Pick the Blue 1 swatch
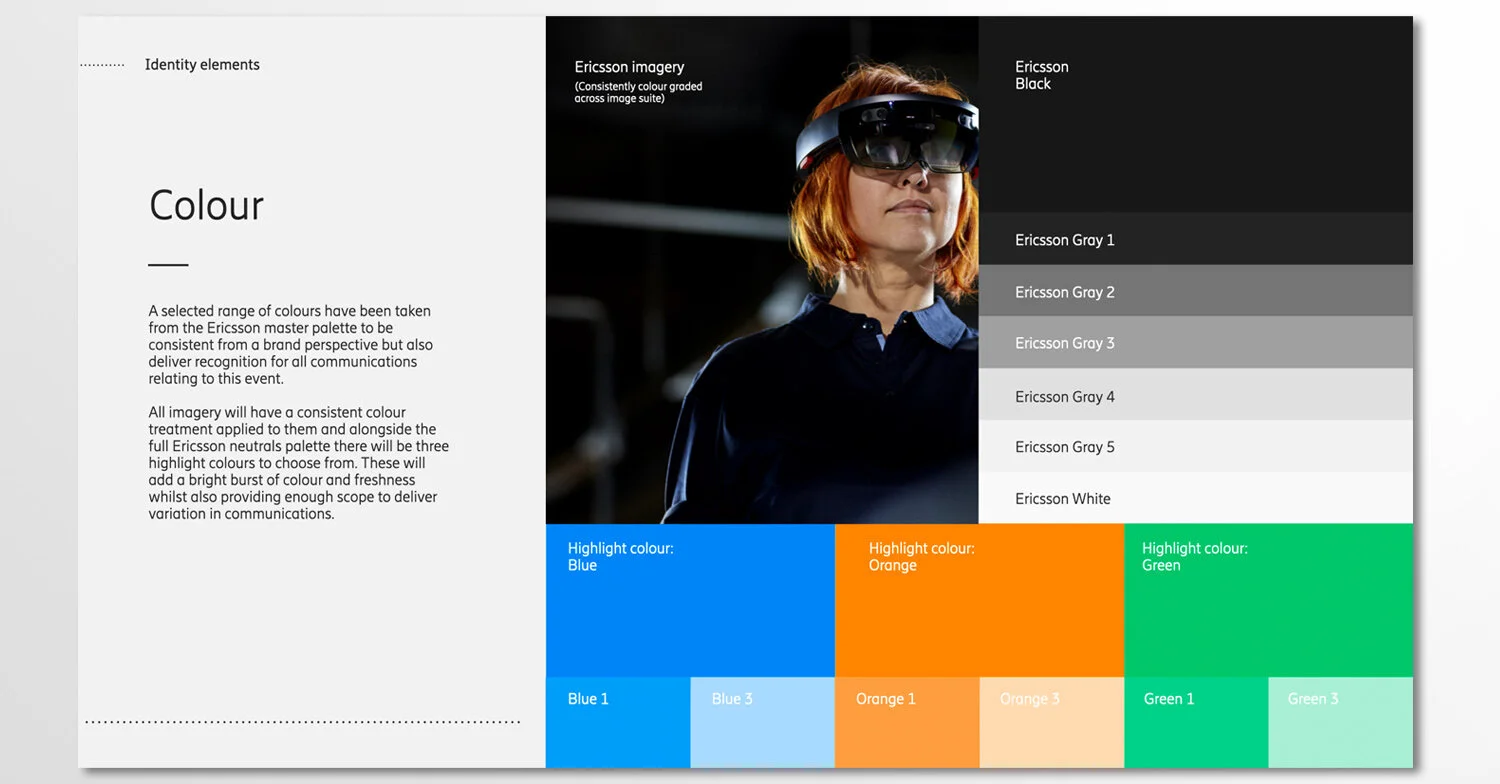 coord(618,722)
